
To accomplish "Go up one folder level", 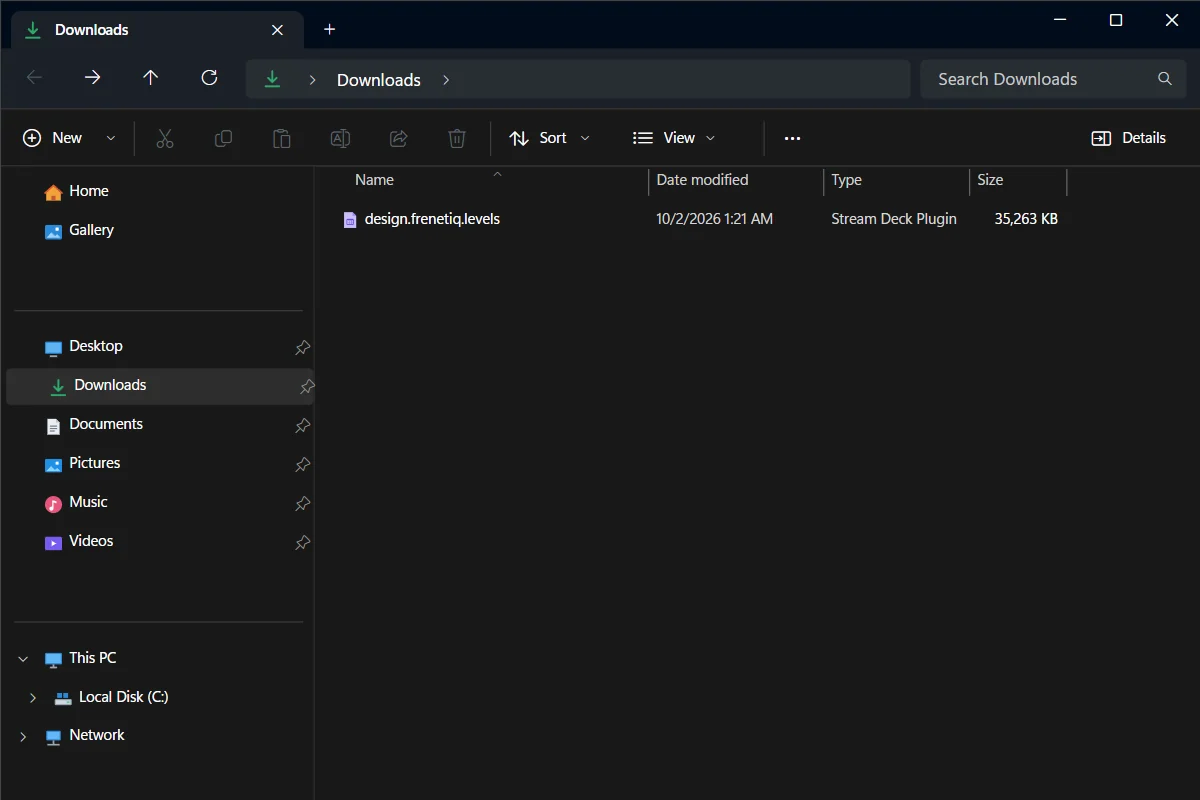I will pos(151,78).
